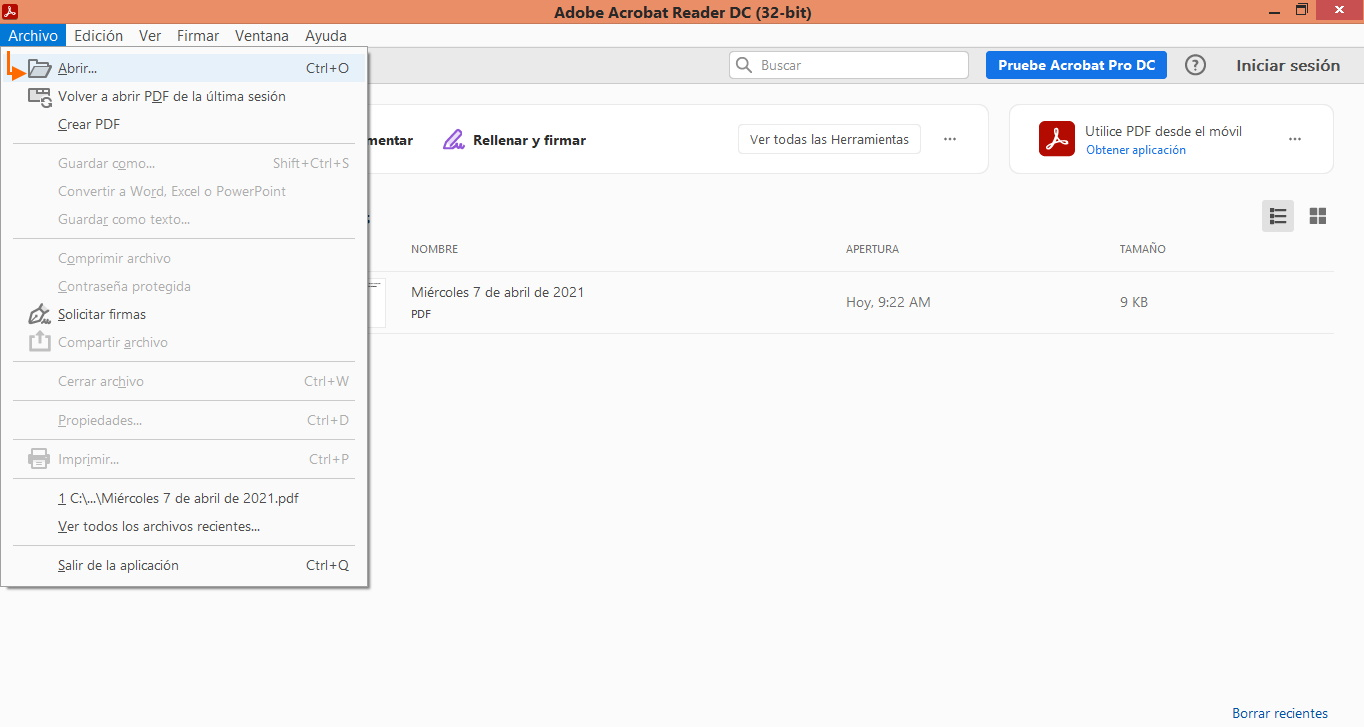Click Ver todas las Herramientas button
The width and height of the screenshot is (1364, 727).
[829, 139]
